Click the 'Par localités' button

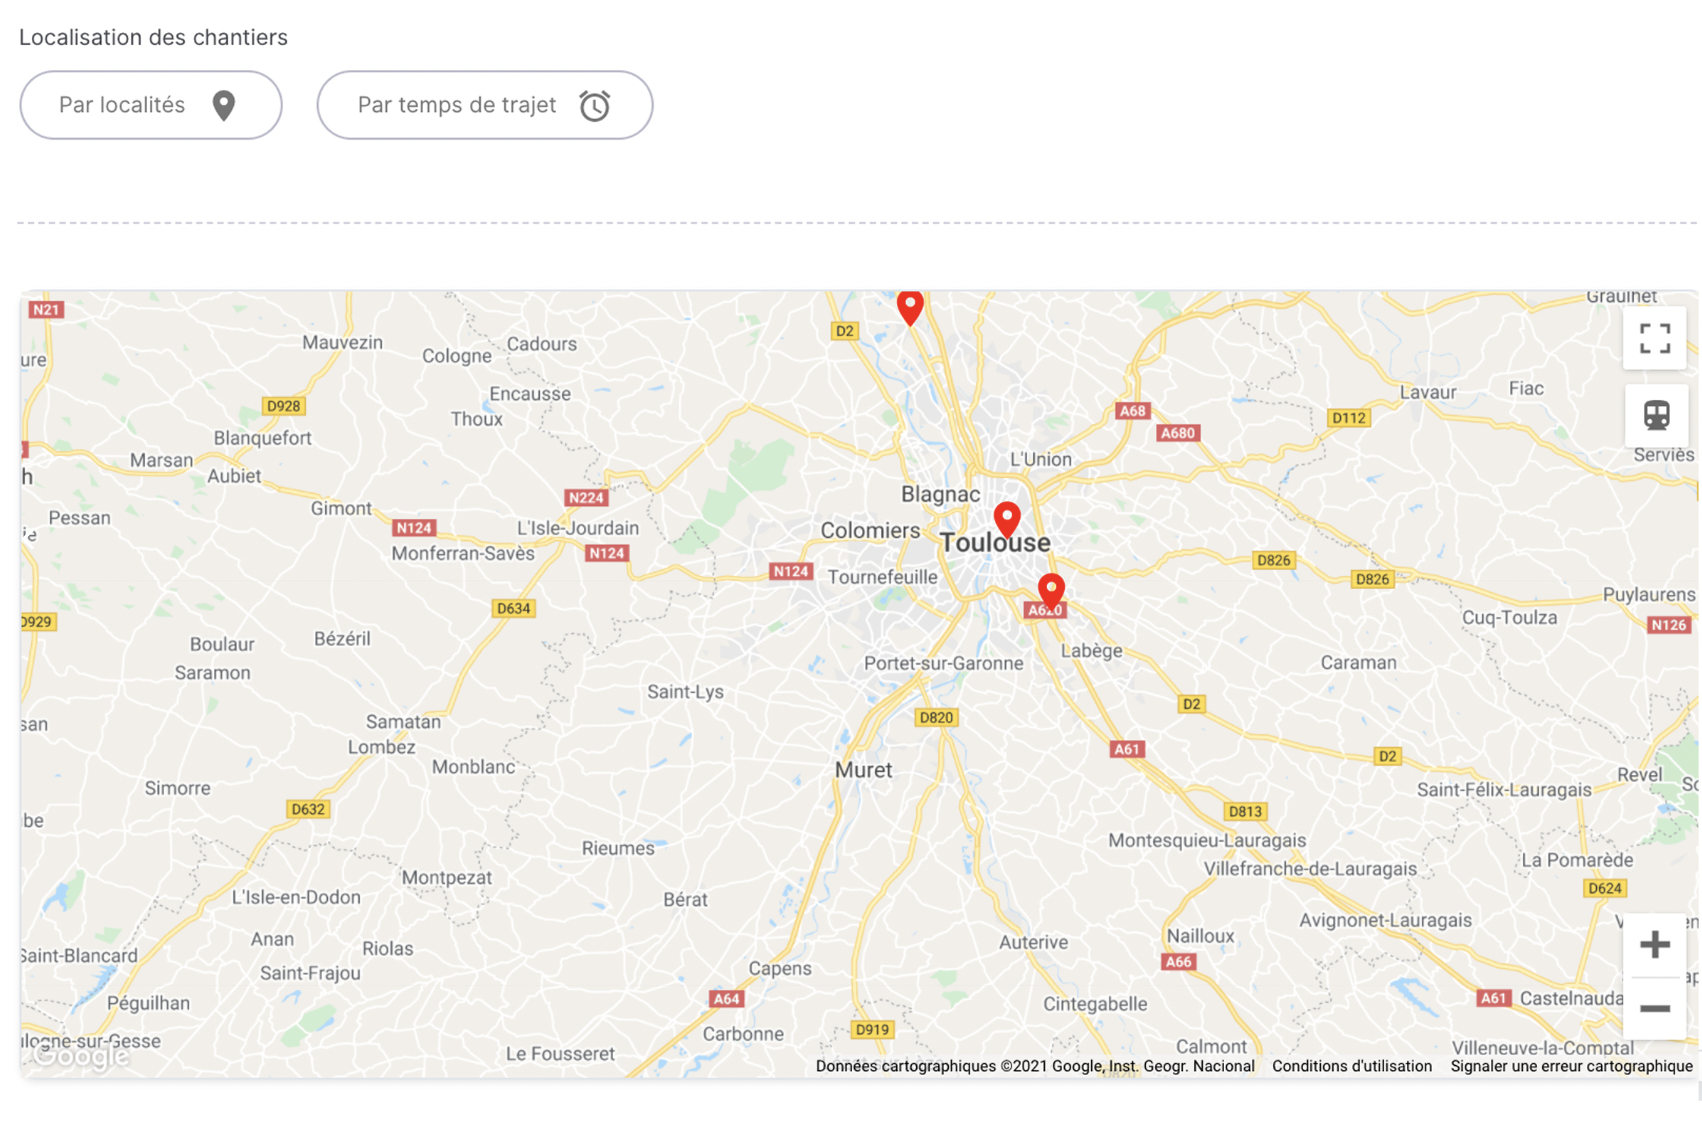(x=151, y=105)
